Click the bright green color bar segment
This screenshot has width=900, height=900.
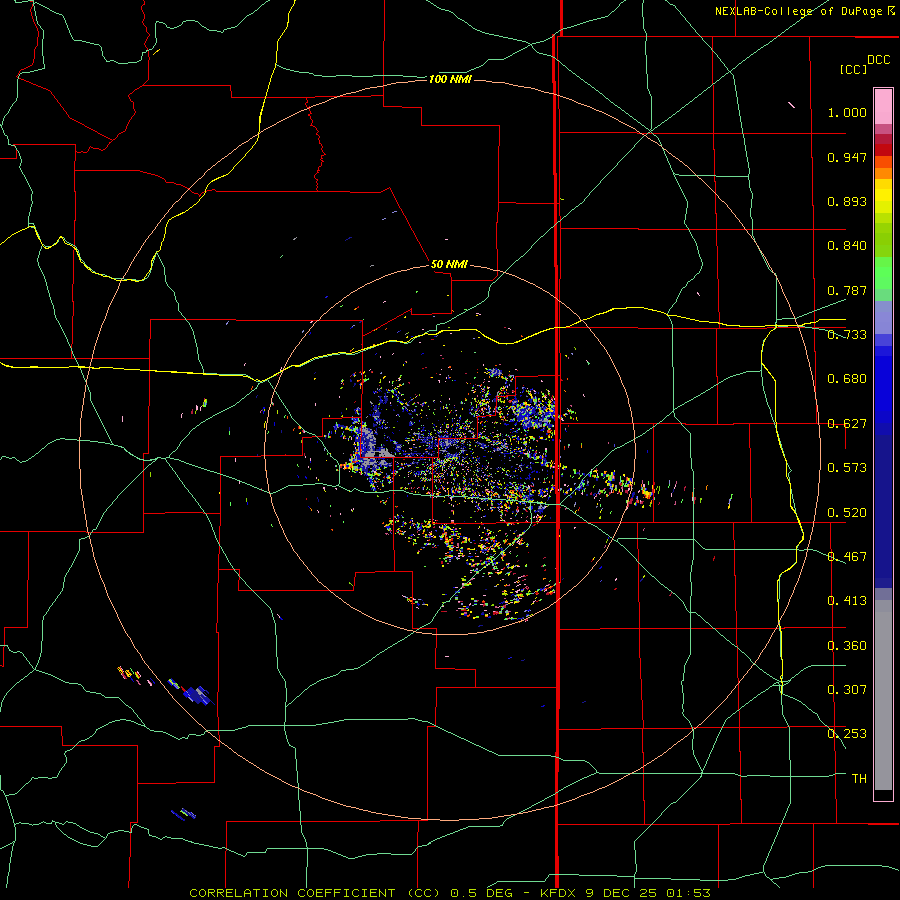click(883, 273)
